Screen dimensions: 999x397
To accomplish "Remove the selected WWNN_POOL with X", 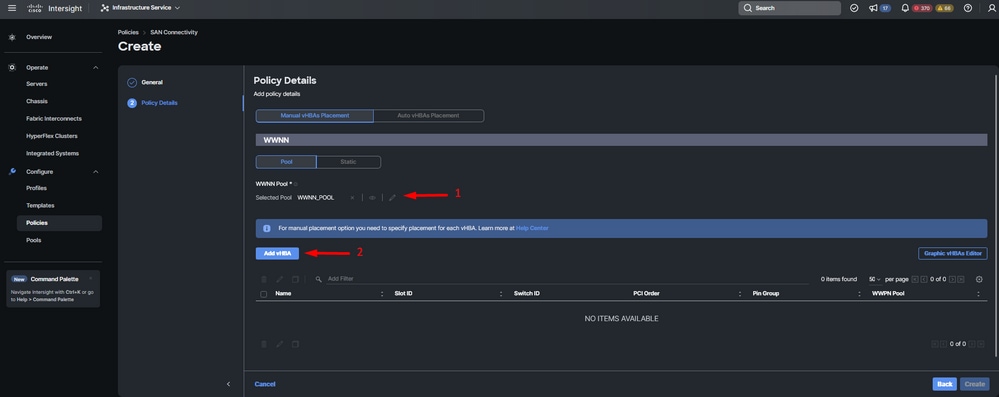I will tap(352, 198).
